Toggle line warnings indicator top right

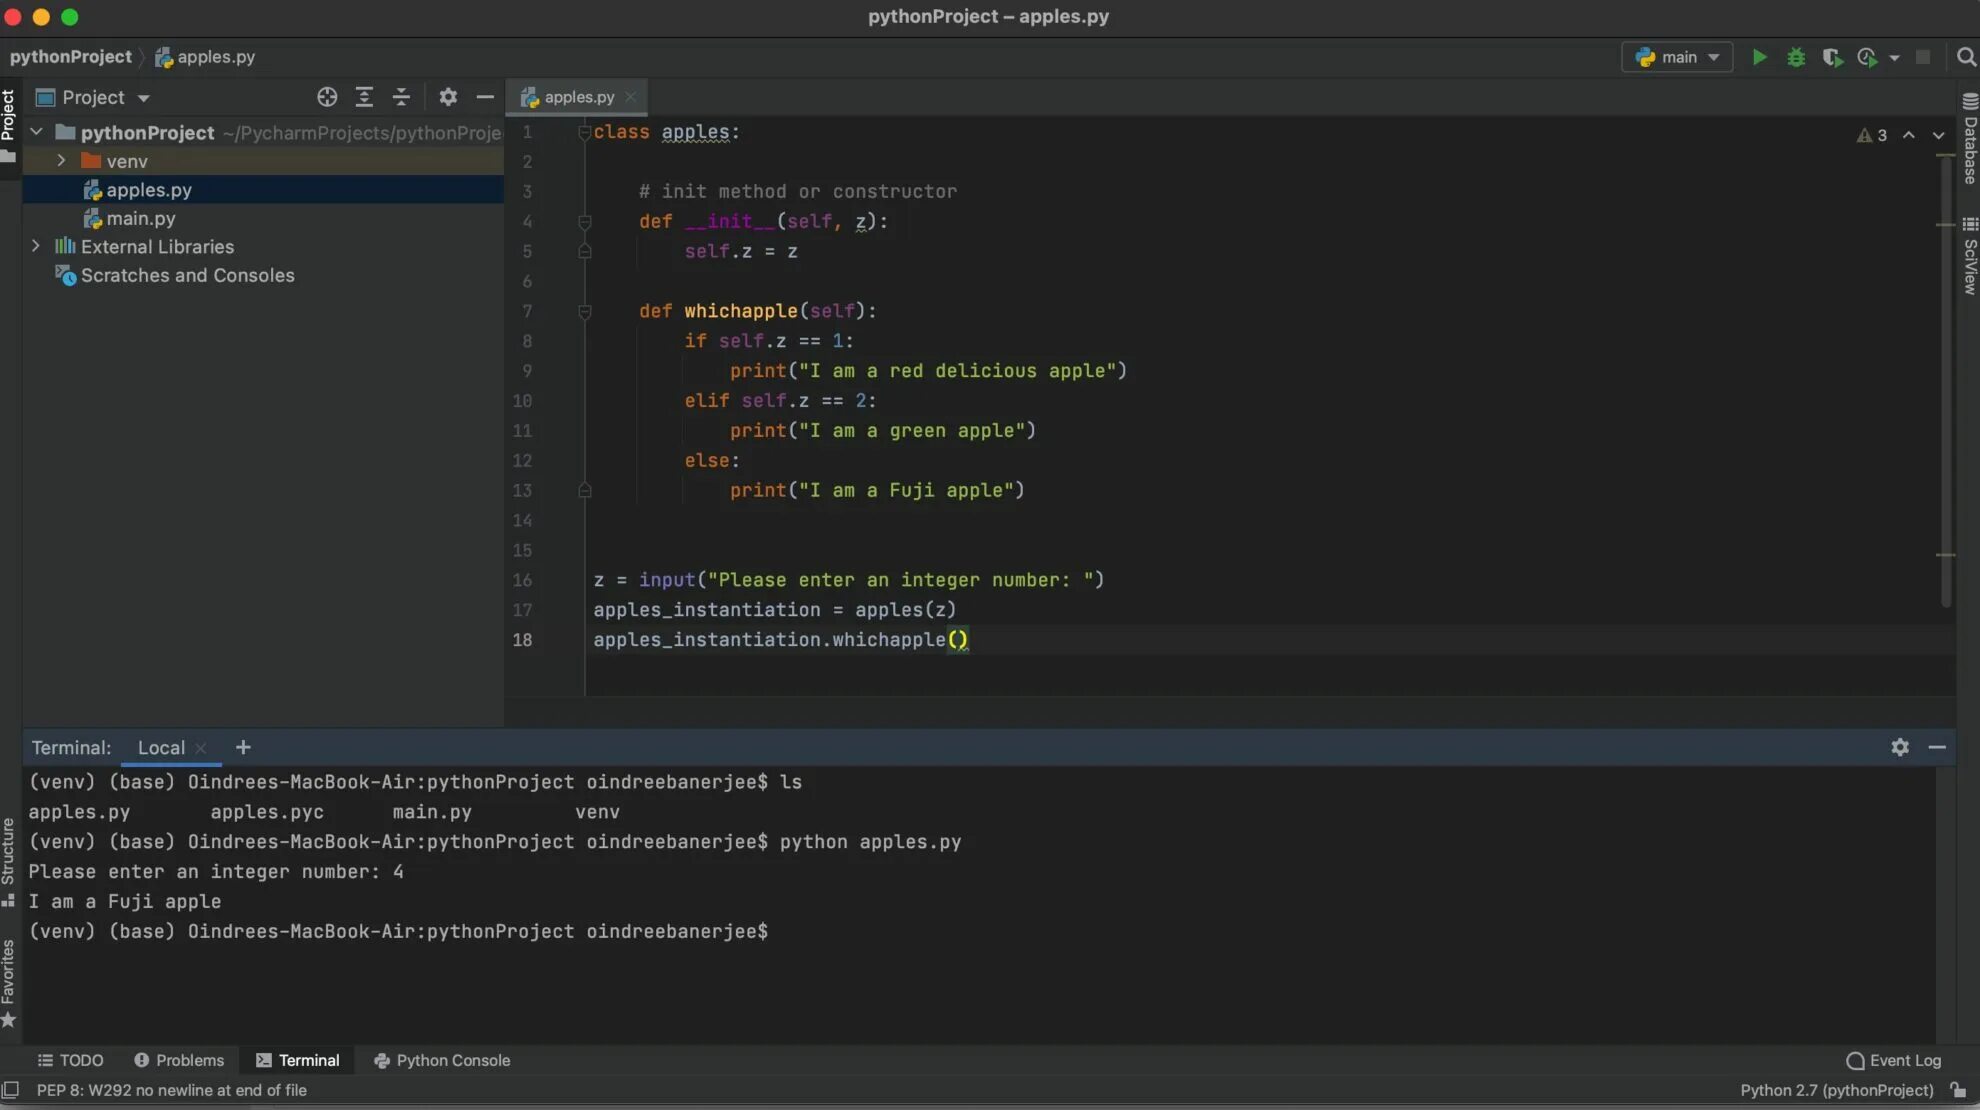pyautogui.click(x=1873, y=135)
